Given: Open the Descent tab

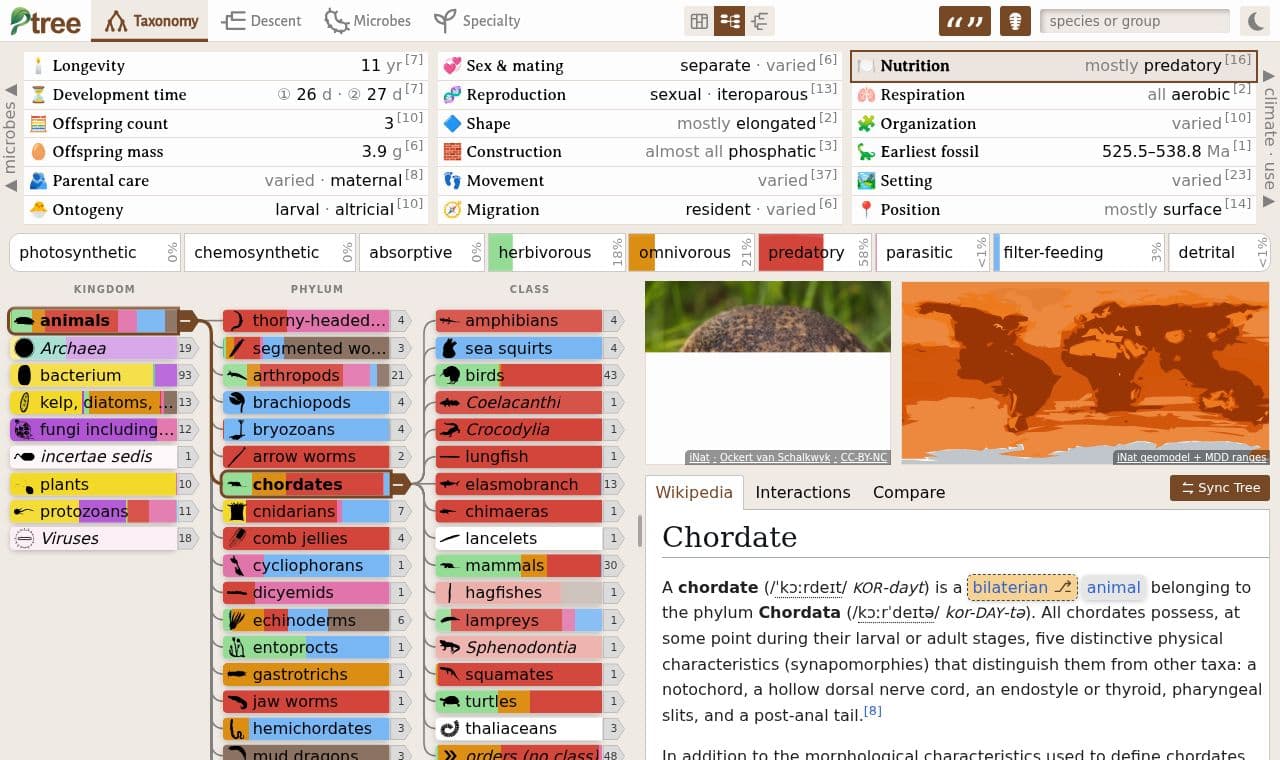Looking at the screenshot, I should (261, 21).
